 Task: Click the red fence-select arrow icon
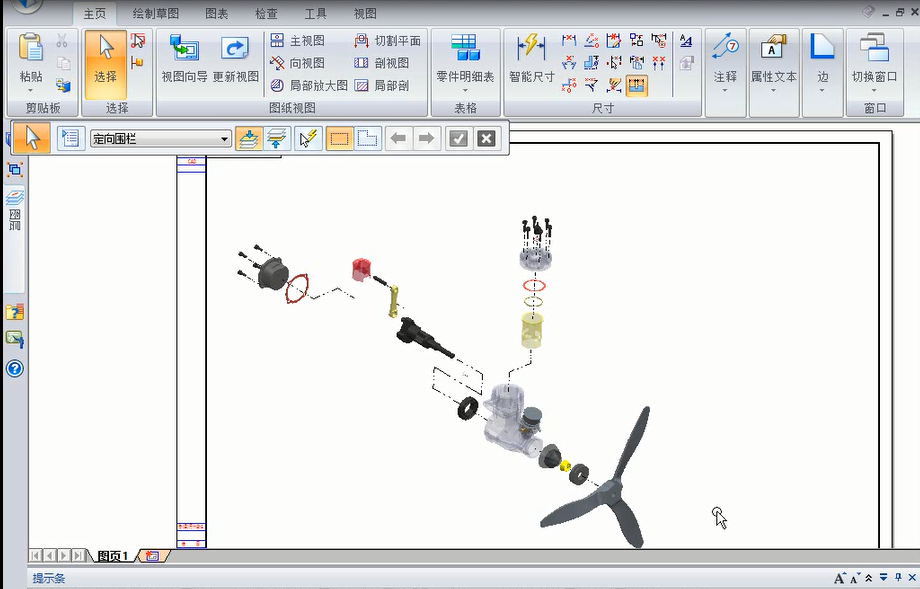138,40
